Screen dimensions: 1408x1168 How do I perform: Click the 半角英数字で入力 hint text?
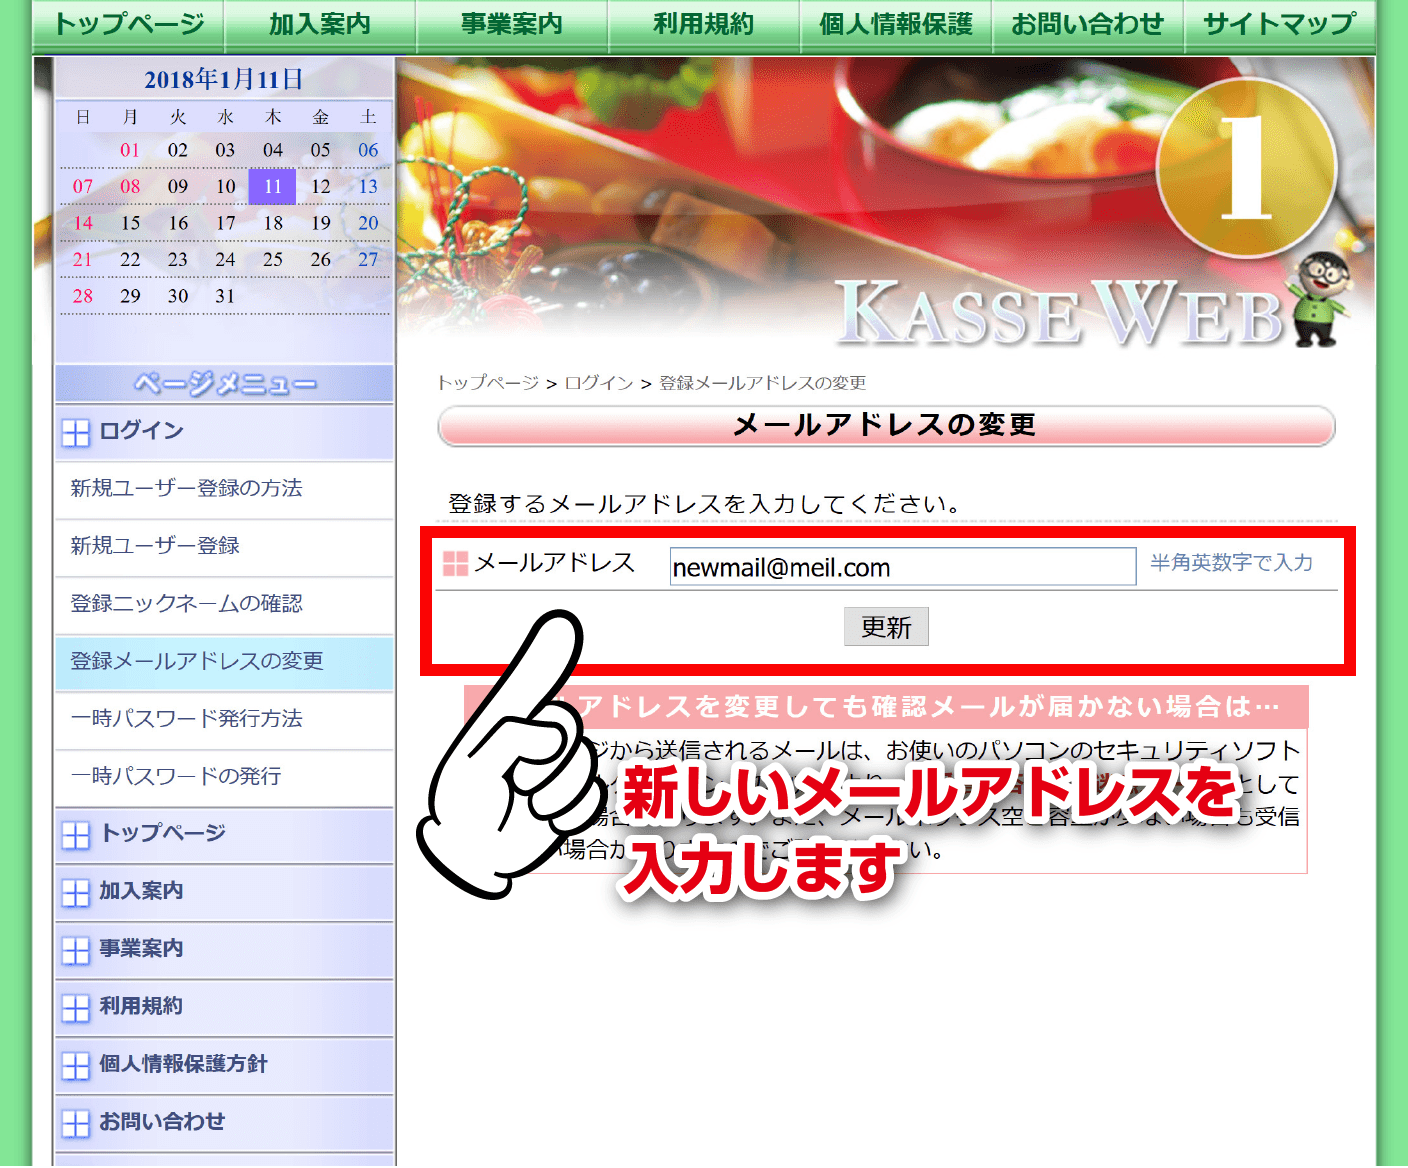tap(1231, 563)
